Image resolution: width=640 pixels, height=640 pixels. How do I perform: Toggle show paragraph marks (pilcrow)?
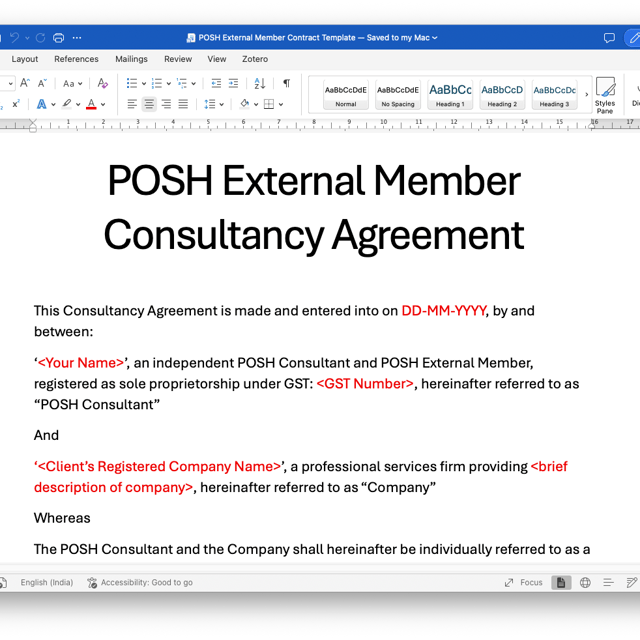pos(287,83)
